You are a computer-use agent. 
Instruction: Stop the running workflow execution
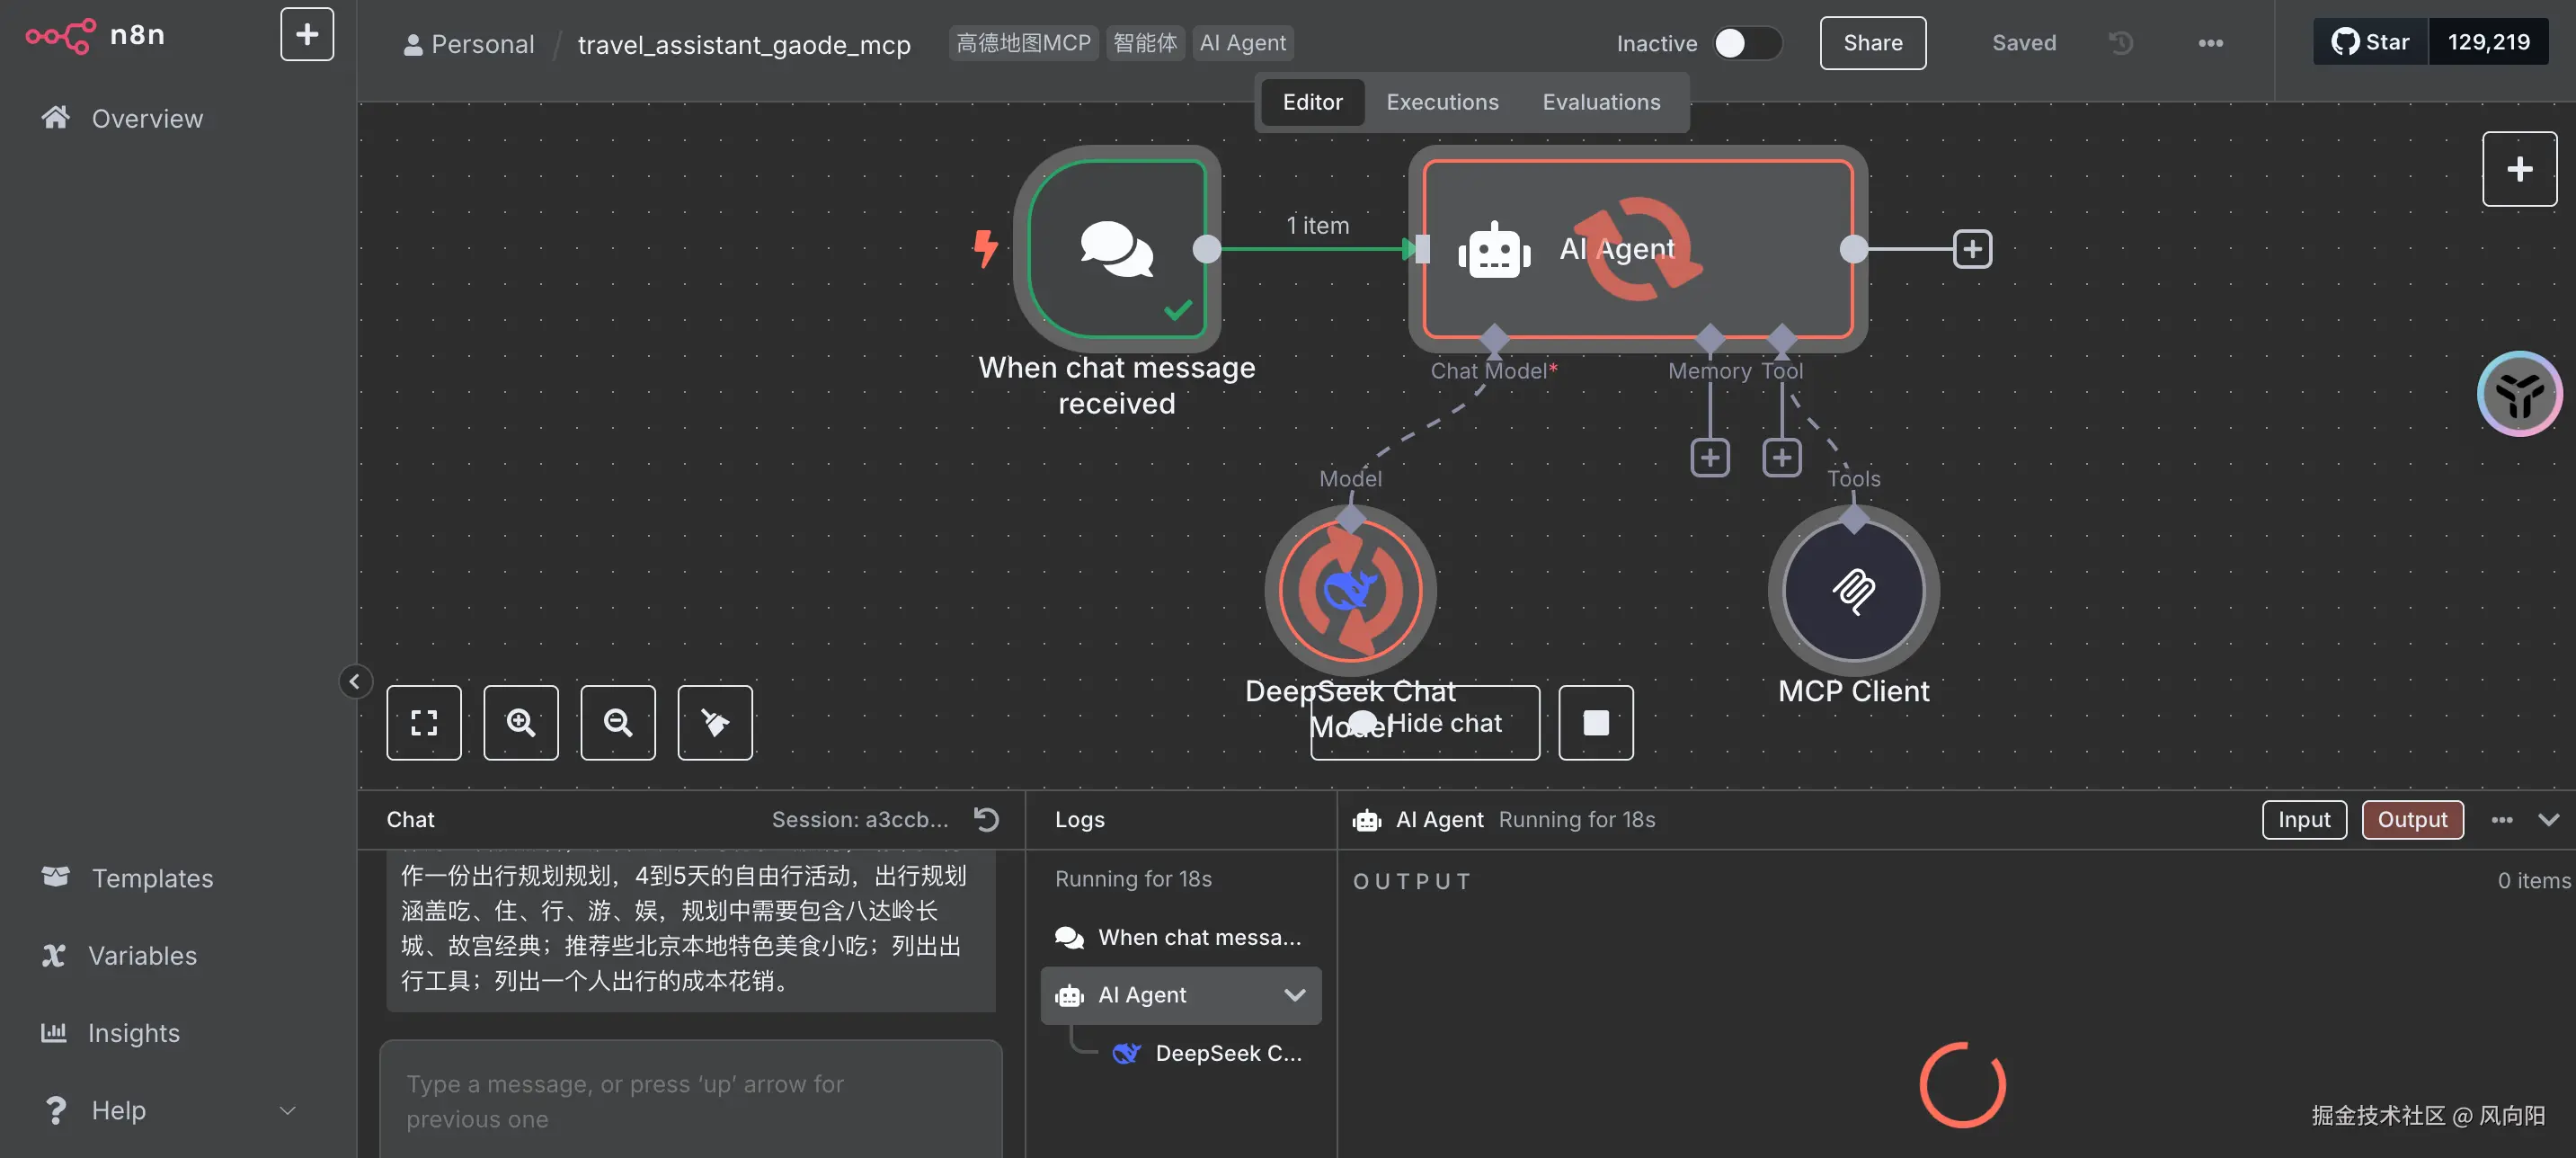point(1595,722)
